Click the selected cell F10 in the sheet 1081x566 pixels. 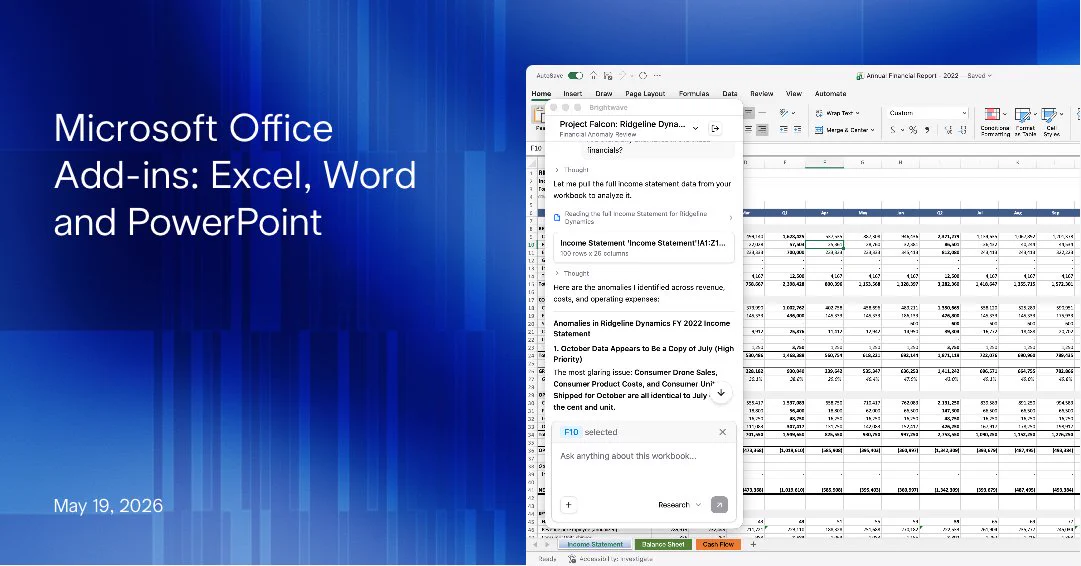tap(825, 245)
